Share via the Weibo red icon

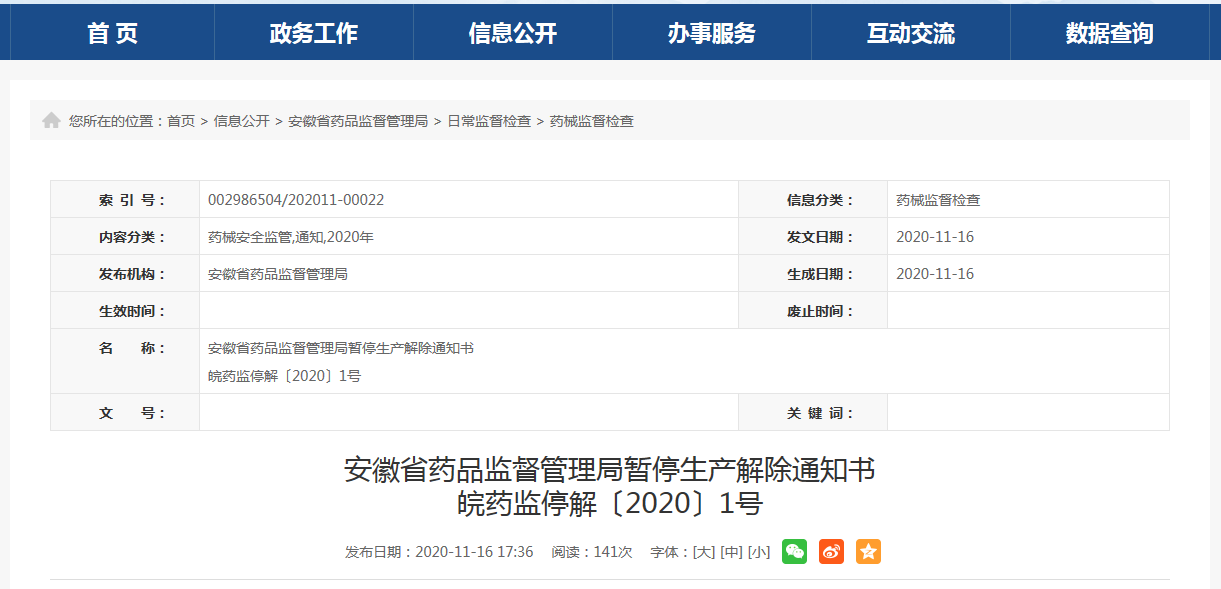click(831, 551)
